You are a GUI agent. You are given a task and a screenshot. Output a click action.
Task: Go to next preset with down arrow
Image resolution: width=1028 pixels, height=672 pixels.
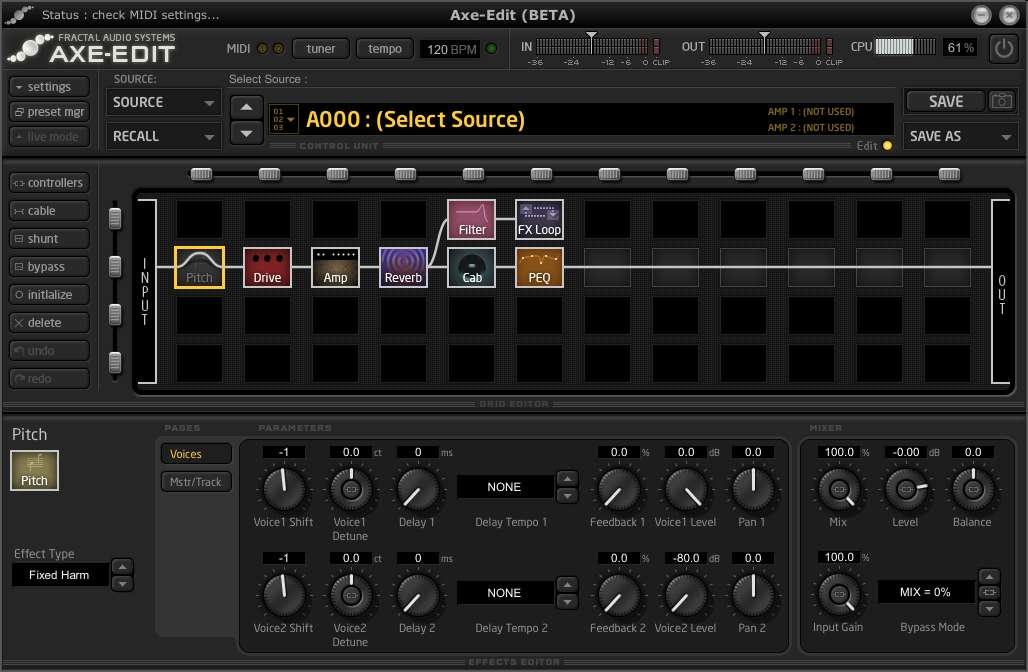click(x=247, y=134)
